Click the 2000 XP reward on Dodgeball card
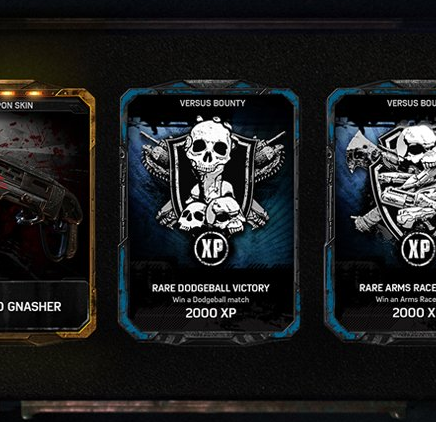The height and width of the screenshot is (422, 436). pos(211,313)
